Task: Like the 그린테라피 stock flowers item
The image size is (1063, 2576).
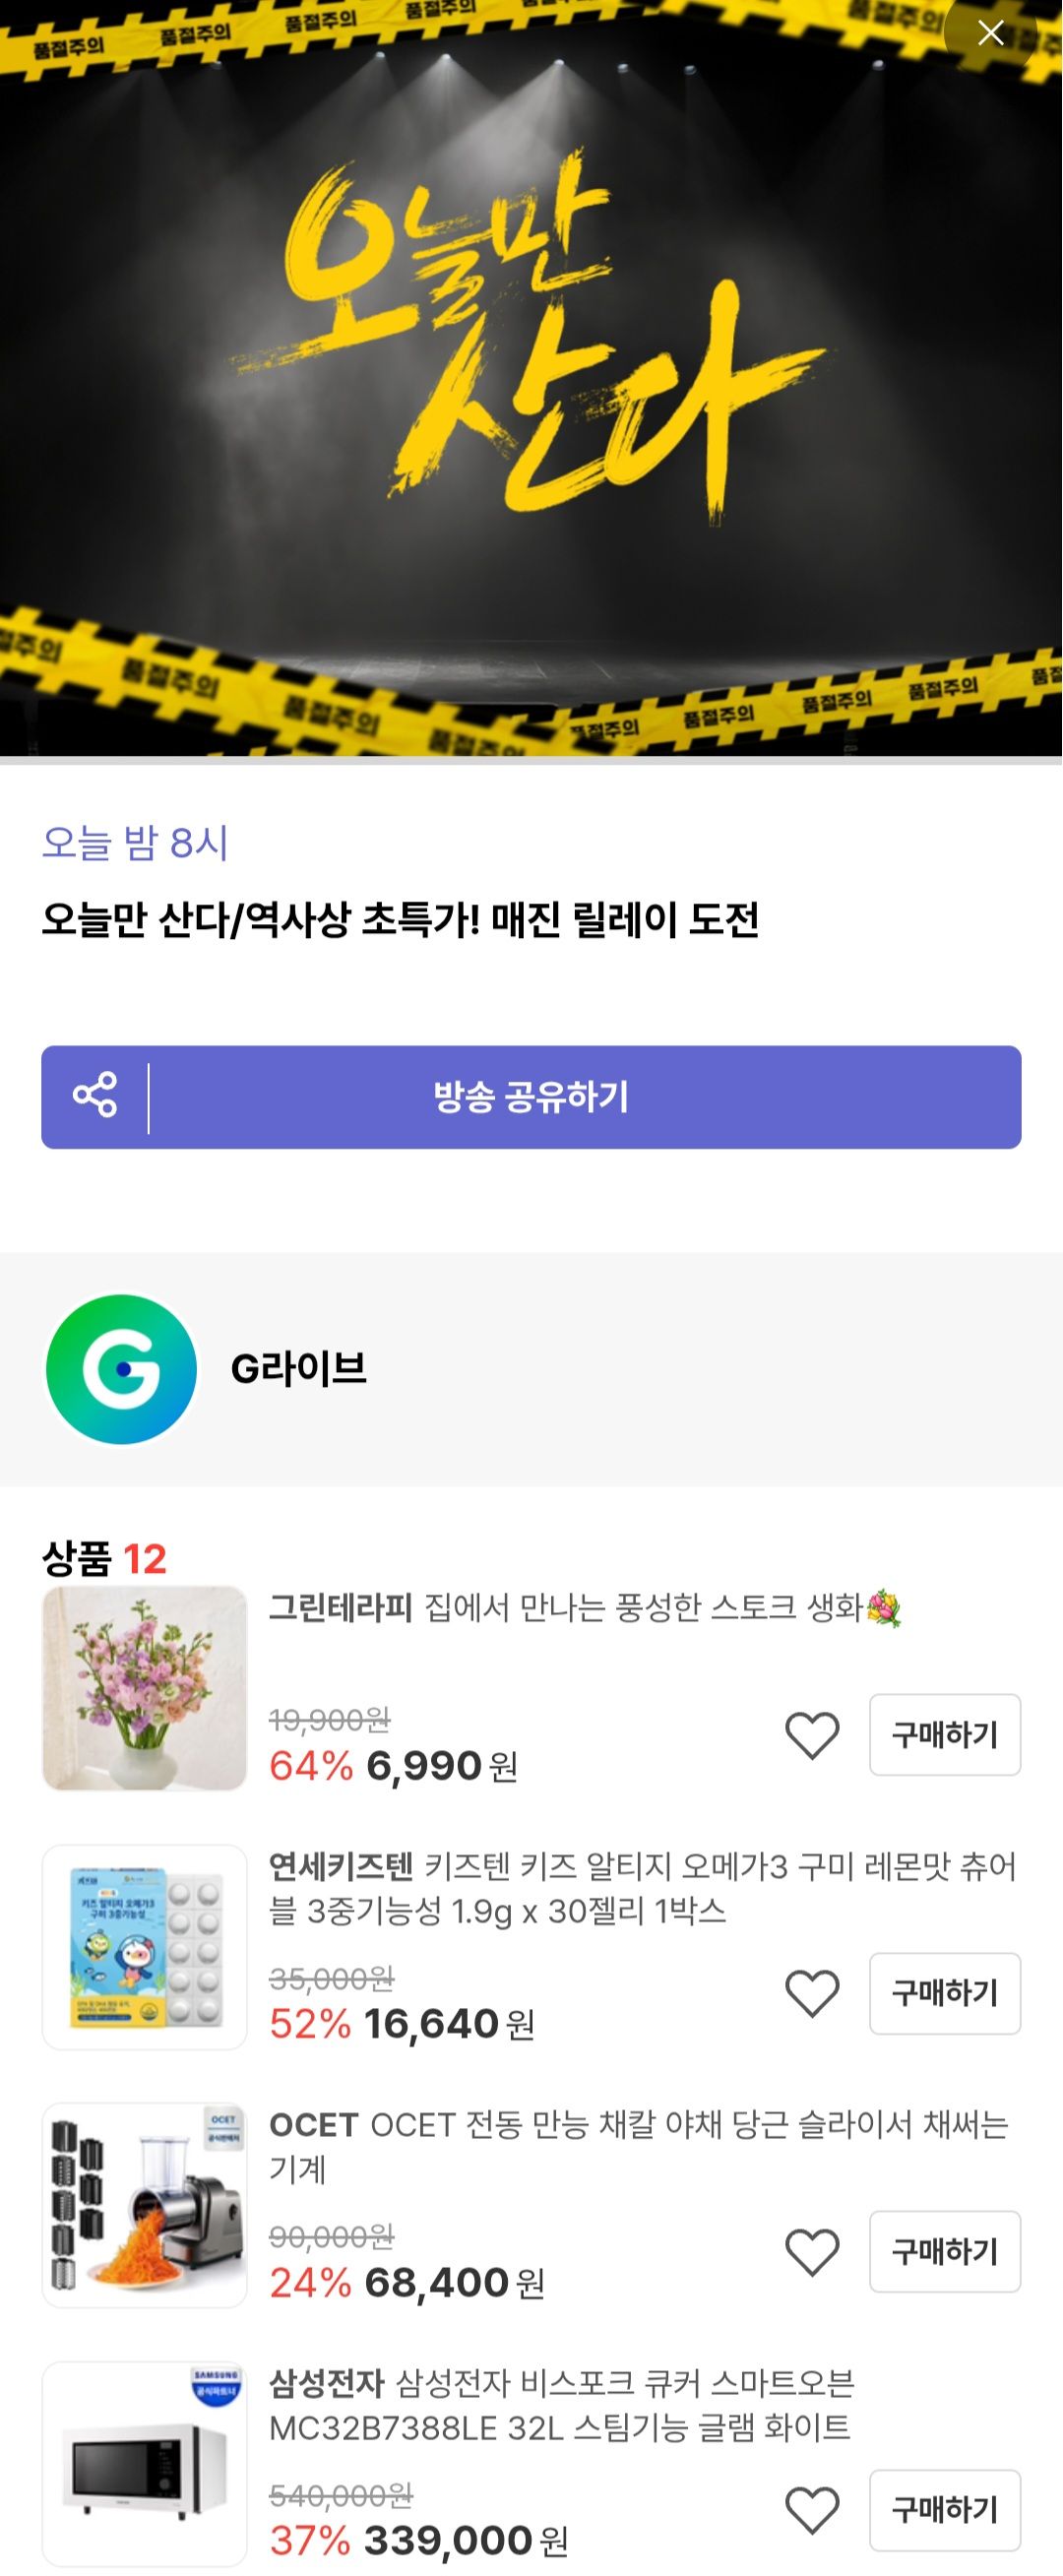Action: 811,1735
